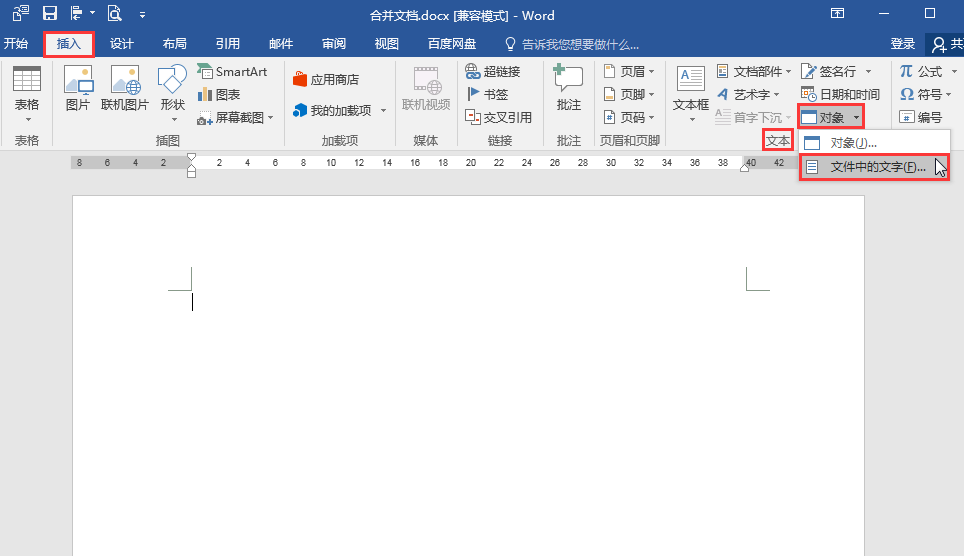The width and height of the screenshot is (964, 556).
Task: Click the left indent square ruler marker
Action: pyautogui.click(x=191, y=174)
